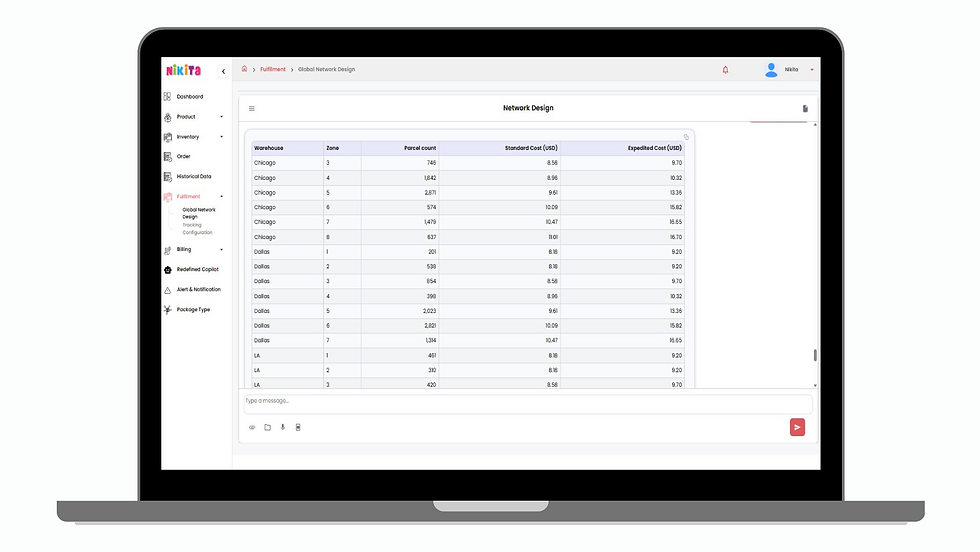
Task: Send the message with red arrow button
Action: click(797, 428)
